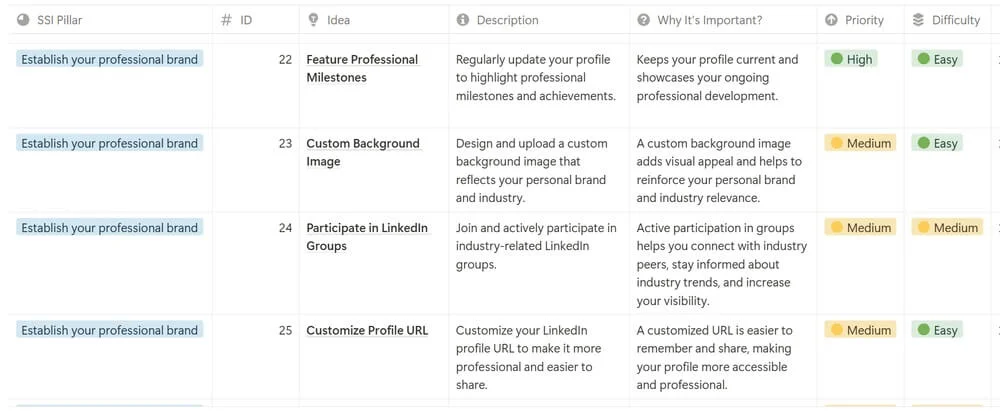This screenshot has width=1000, height=411.
Task: Click the Idea lightbulb icon
Action: click(313, 20)
